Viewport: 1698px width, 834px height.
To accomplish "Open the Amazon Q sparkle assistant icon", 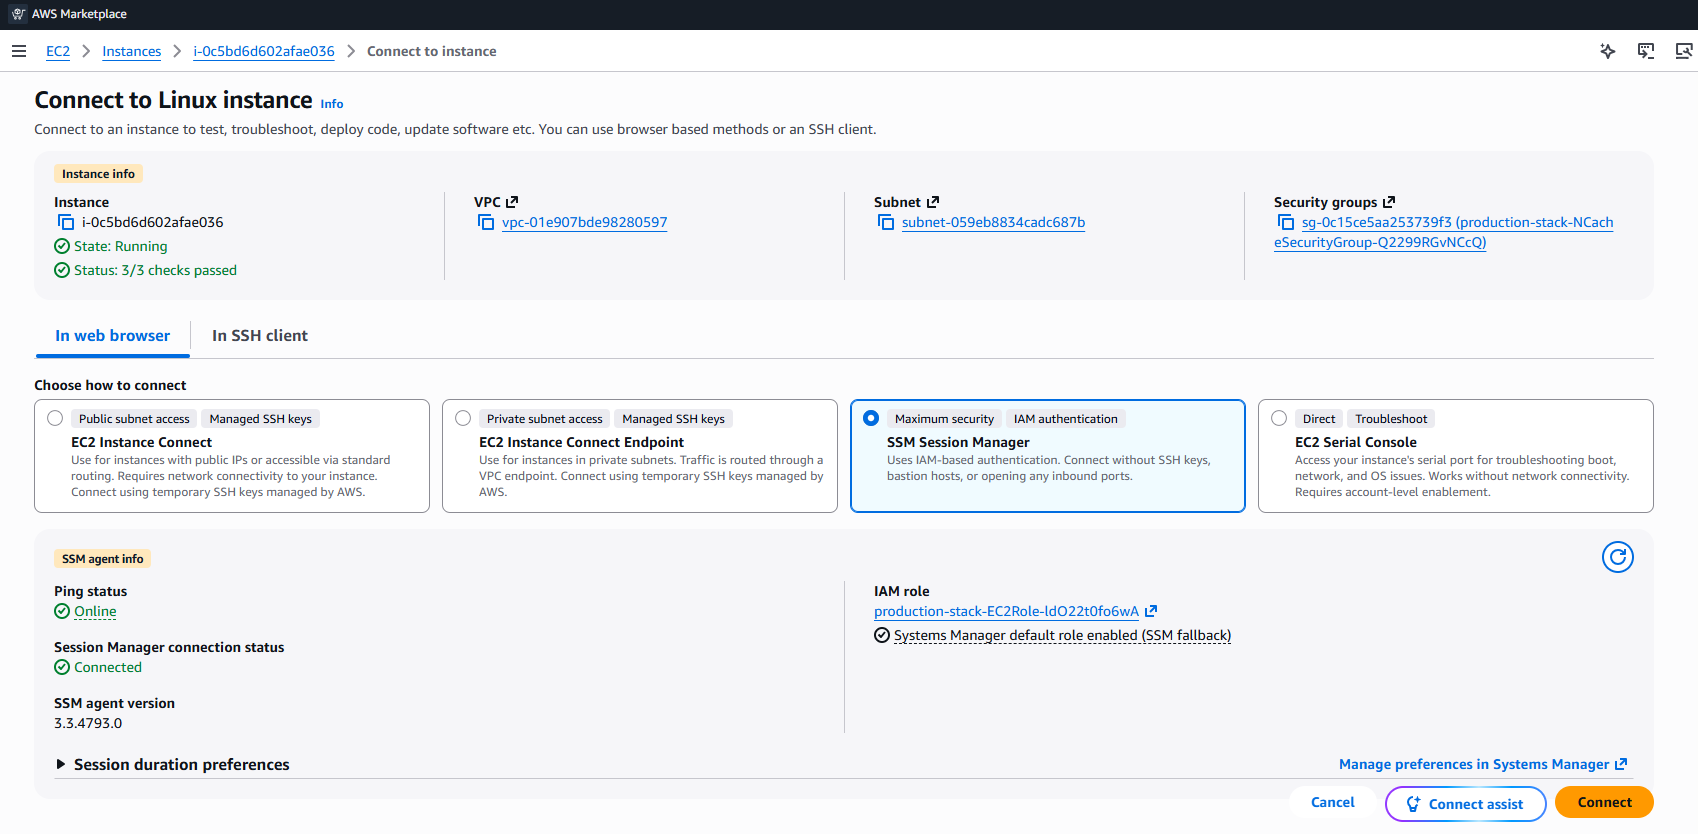I will (x=1608, y=51).
